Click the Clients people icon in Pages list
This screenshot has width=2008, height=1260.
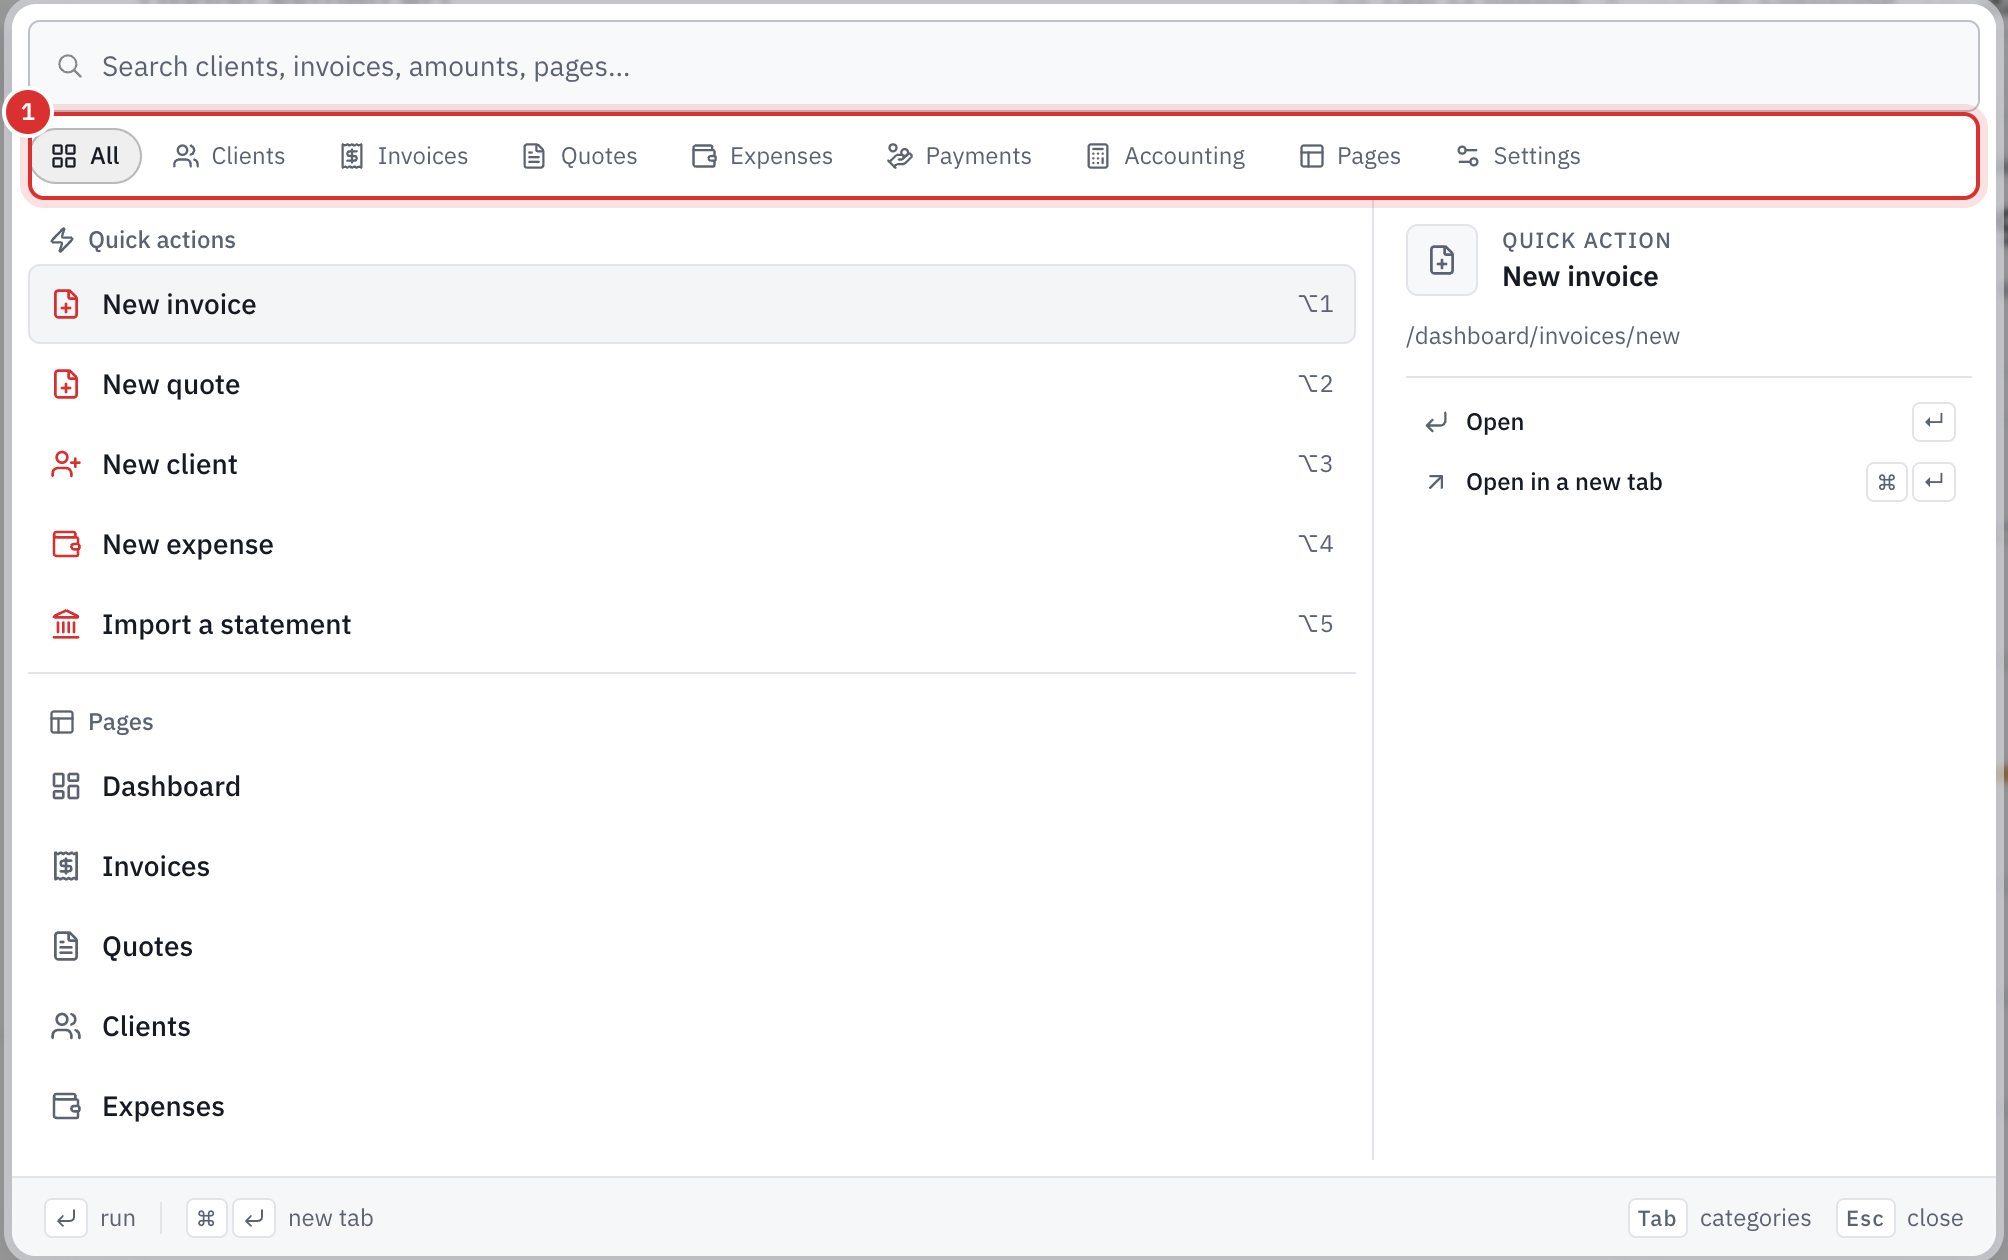click(x=66, y=1026)
